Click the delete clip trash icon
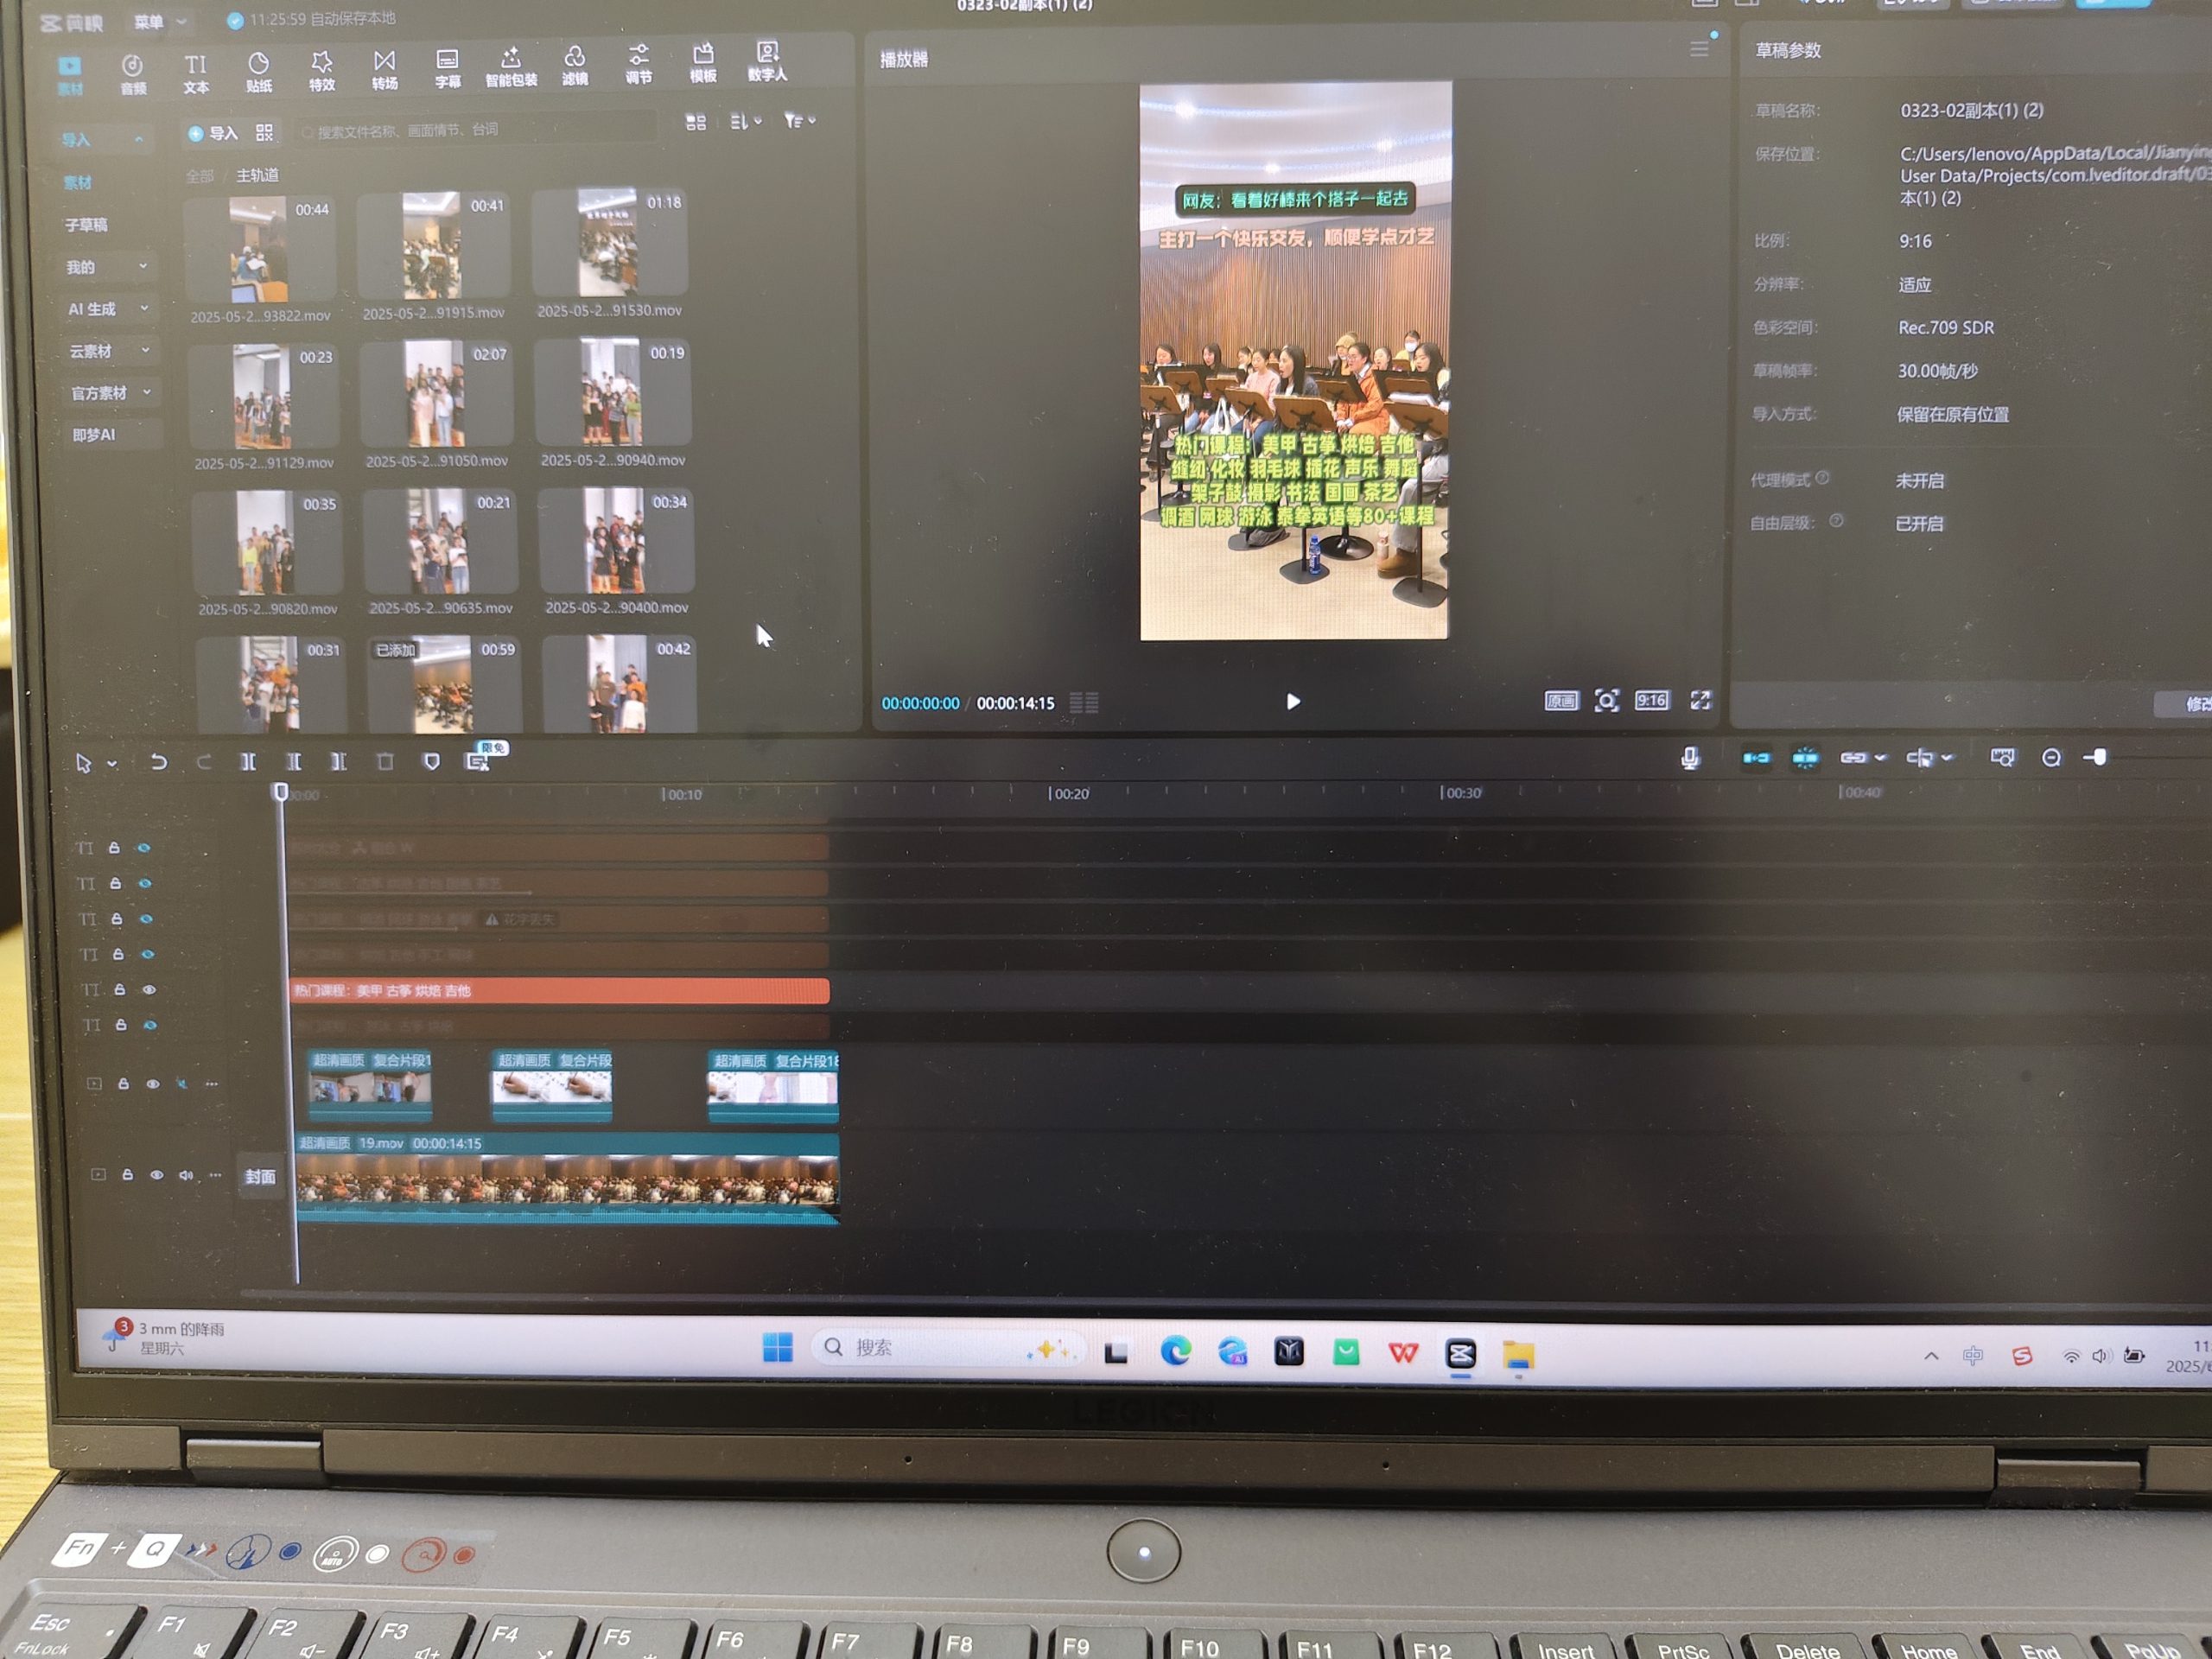2212x1659 pixels. click(x=385, y=762)
